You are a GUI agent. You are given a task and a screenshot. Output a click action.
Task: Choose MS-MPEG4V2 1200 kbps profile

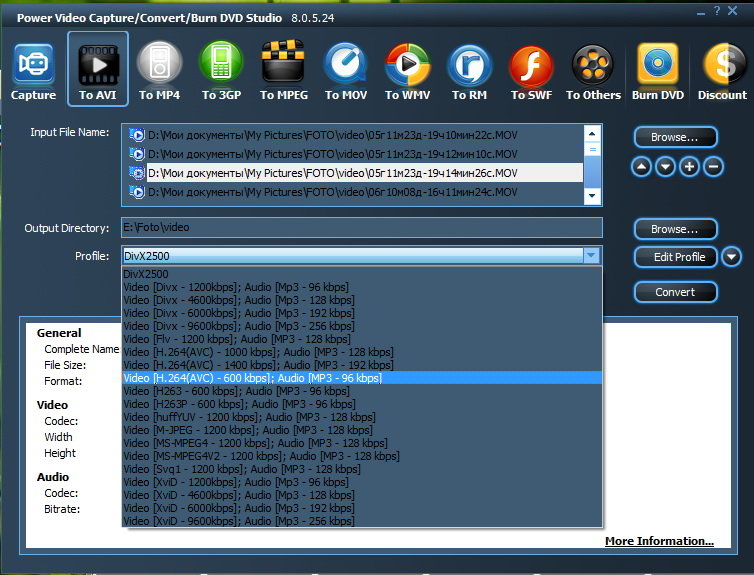(362, 456)
